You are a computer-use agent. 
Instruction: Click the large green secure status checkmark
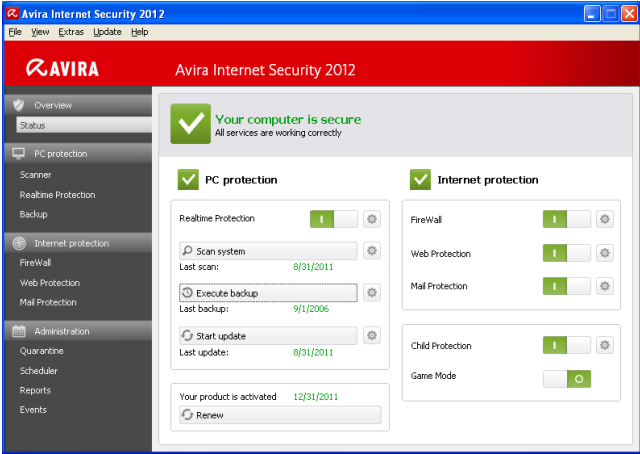(191, 123)
